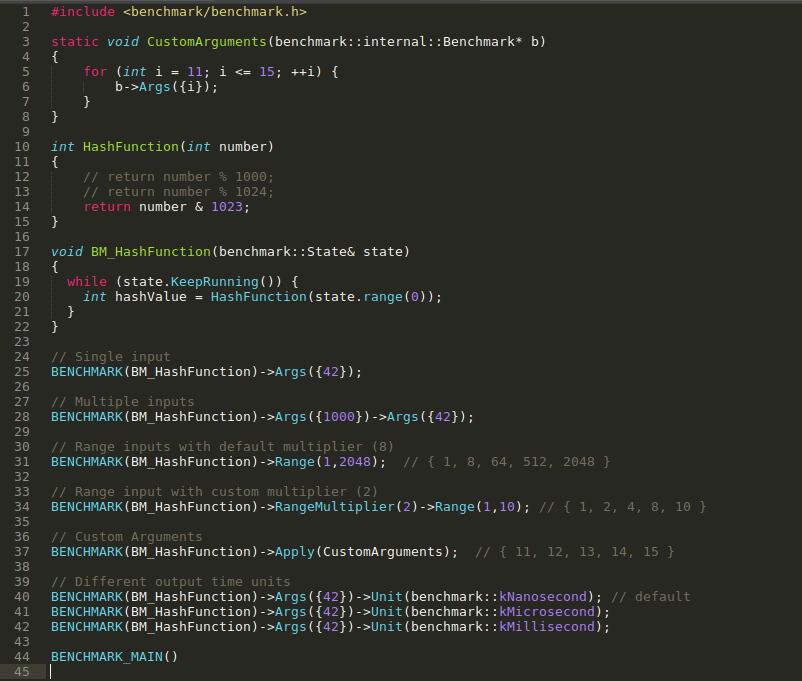Click the BM_HashFunction function name
The width and height of the screenshot is (802, 681).
(150, 251)
